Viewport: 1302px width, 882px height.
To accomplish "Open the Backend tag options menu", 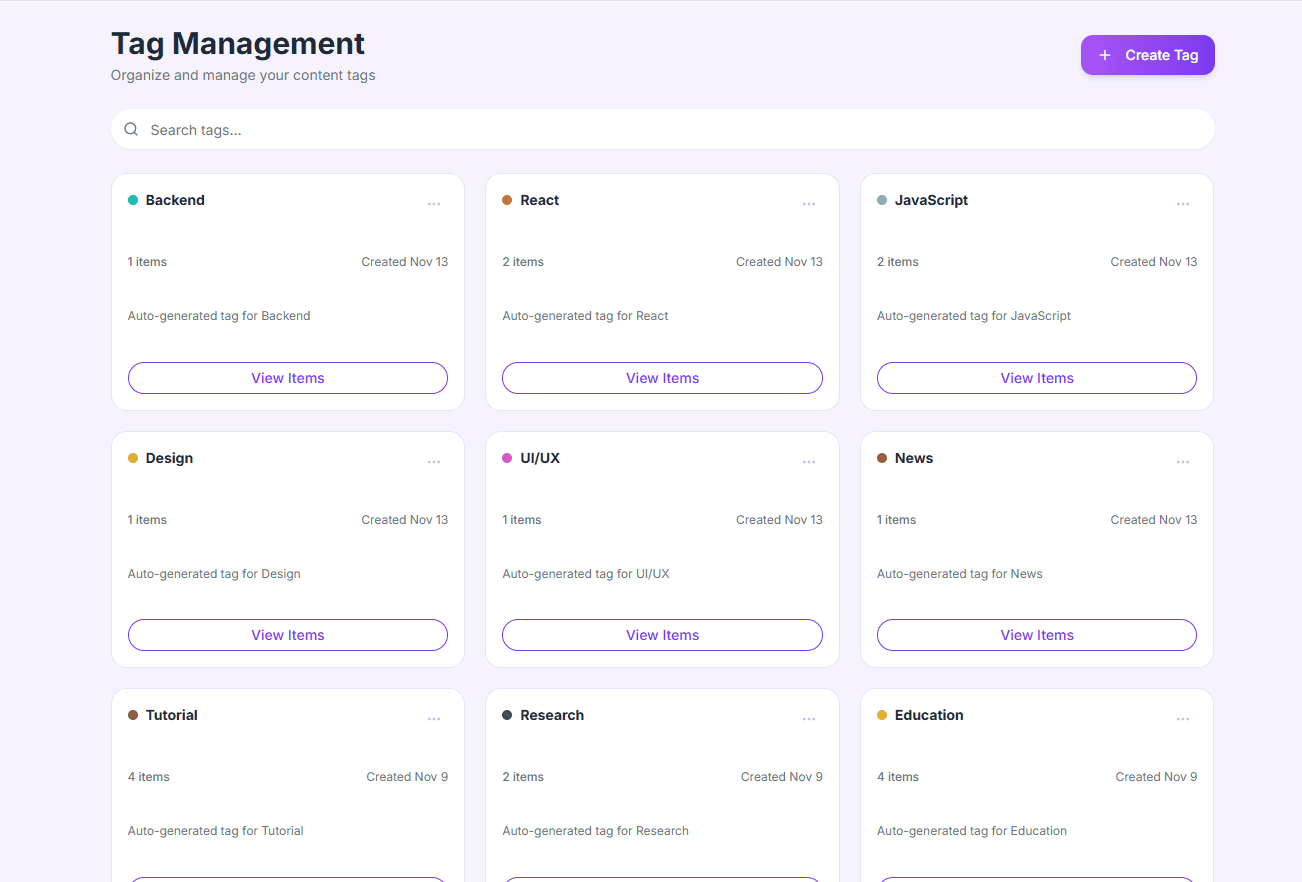I will (434, 204).
